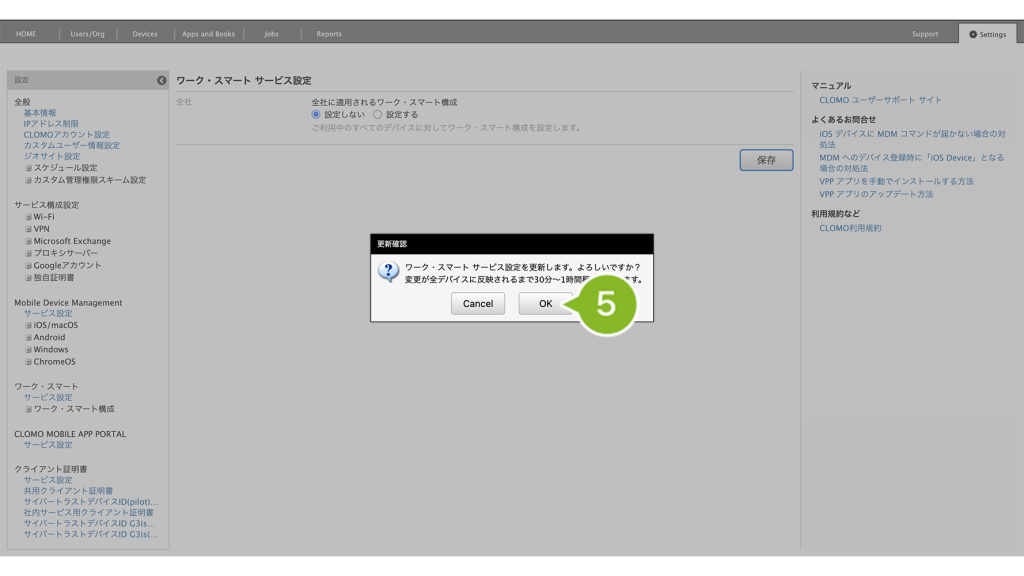Open the CLOMO利用規約 link

[850, 228]
